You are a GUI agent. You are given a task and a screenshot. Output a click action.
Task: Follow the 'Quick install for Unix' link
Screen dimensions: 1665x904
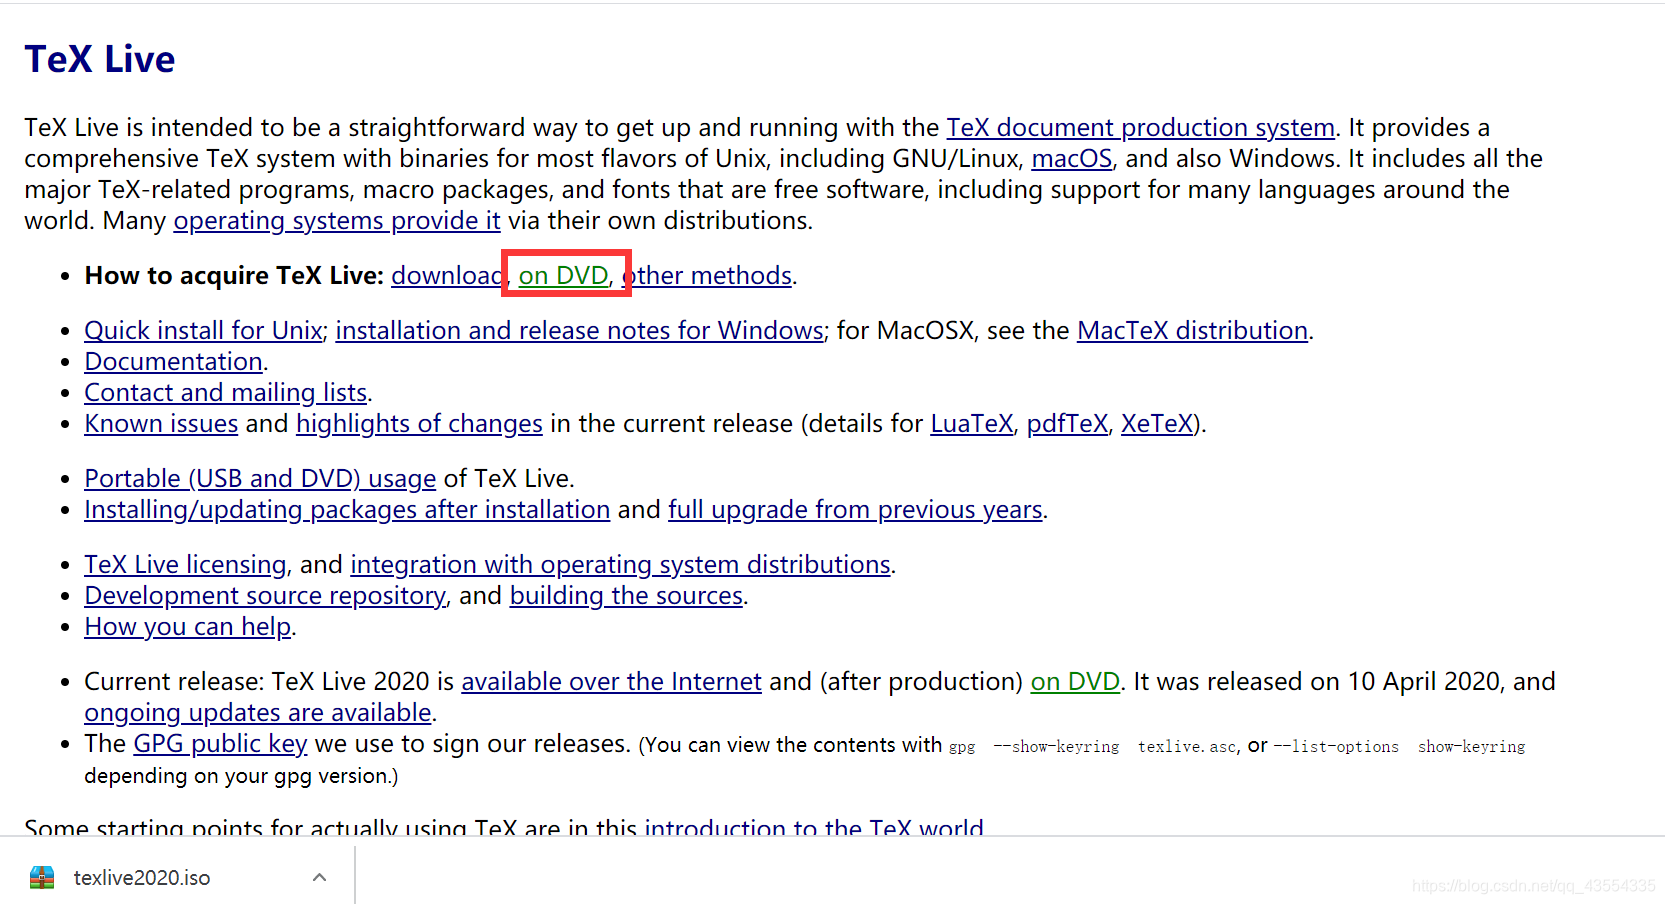pos(203,331)
